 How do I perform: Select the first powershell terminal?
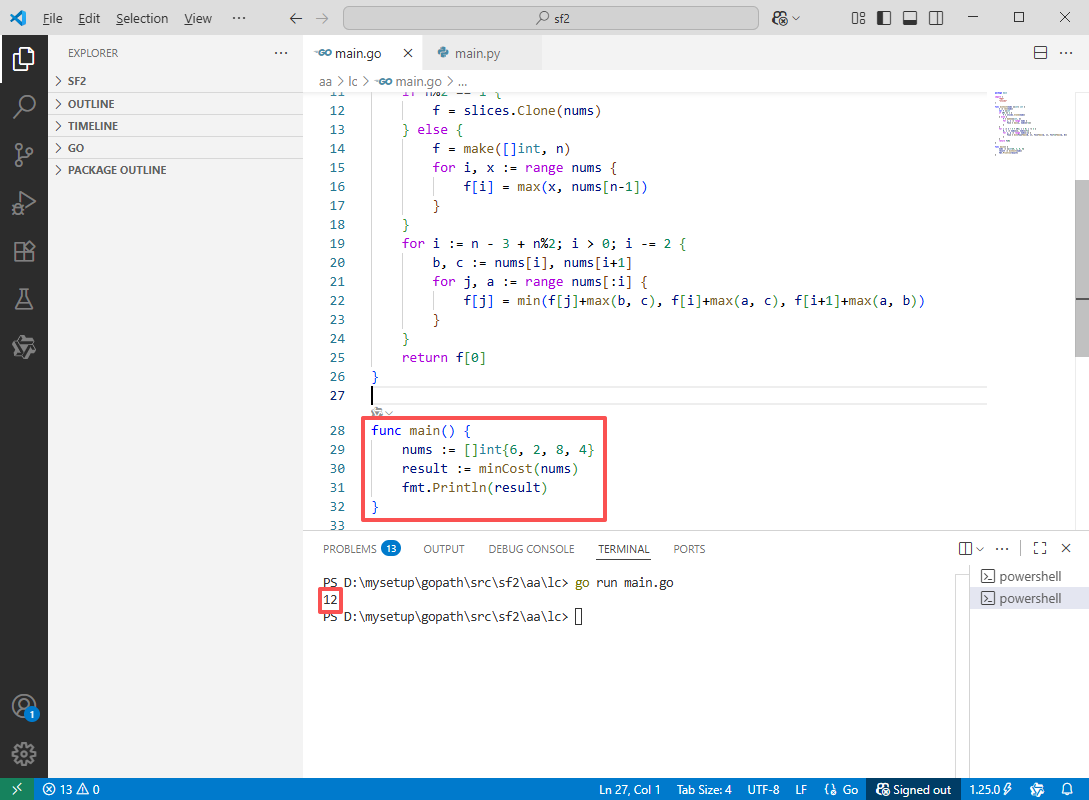click(1029, 576)
